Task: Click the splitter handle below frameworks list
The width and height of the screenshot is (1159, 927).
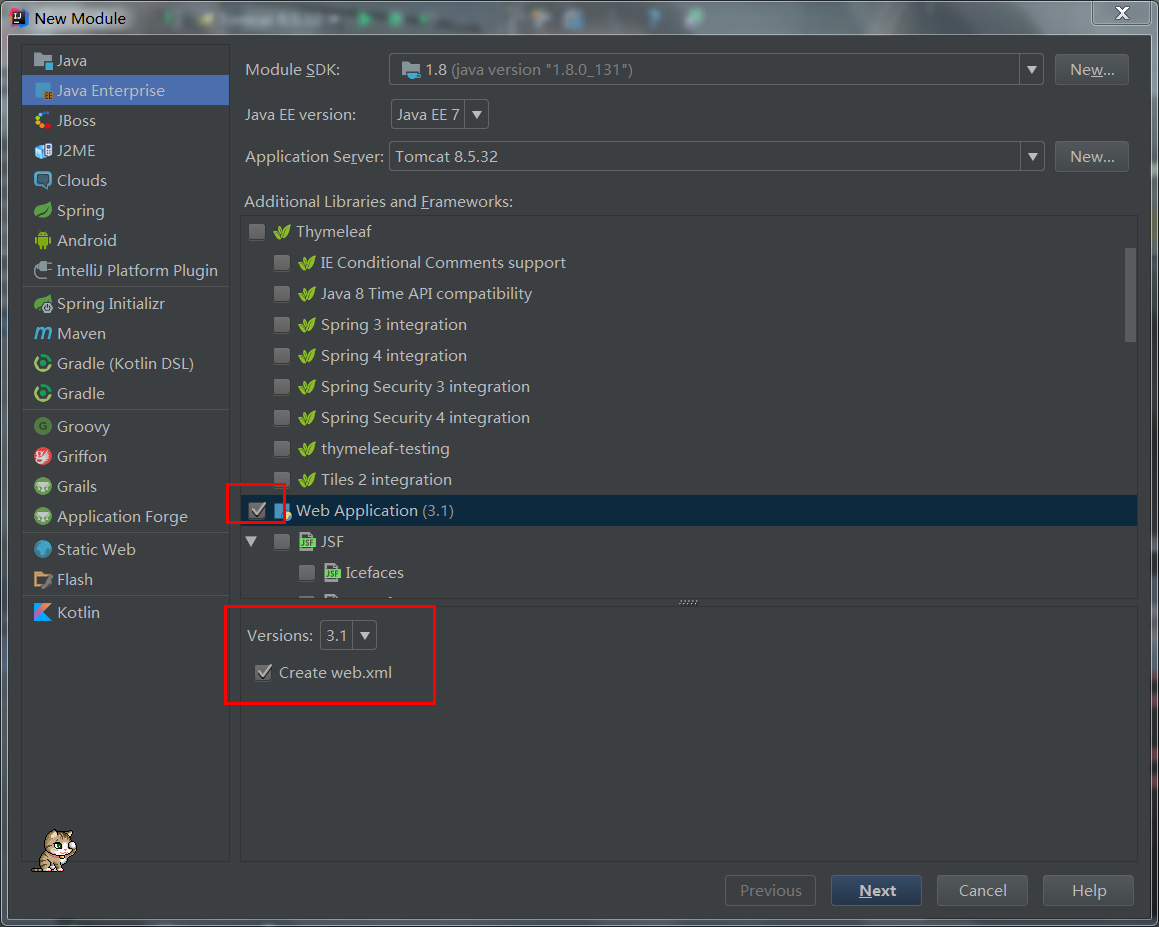Action: (688, 602)
